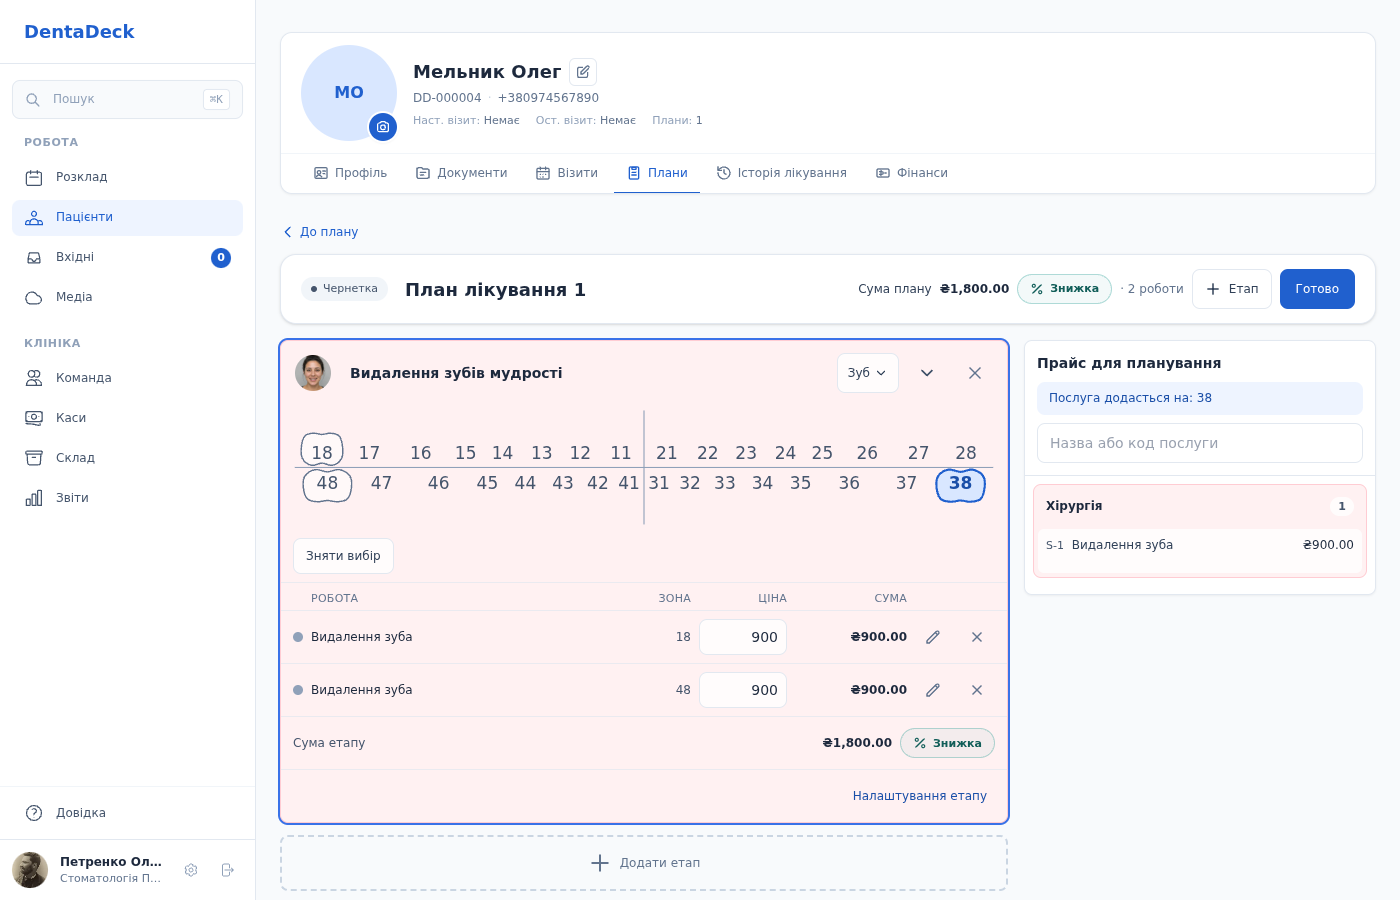Delete the tooth 48 extraction row
Image resolution: width=1400 pixels, height=900 pixels.
pos(977,690)
